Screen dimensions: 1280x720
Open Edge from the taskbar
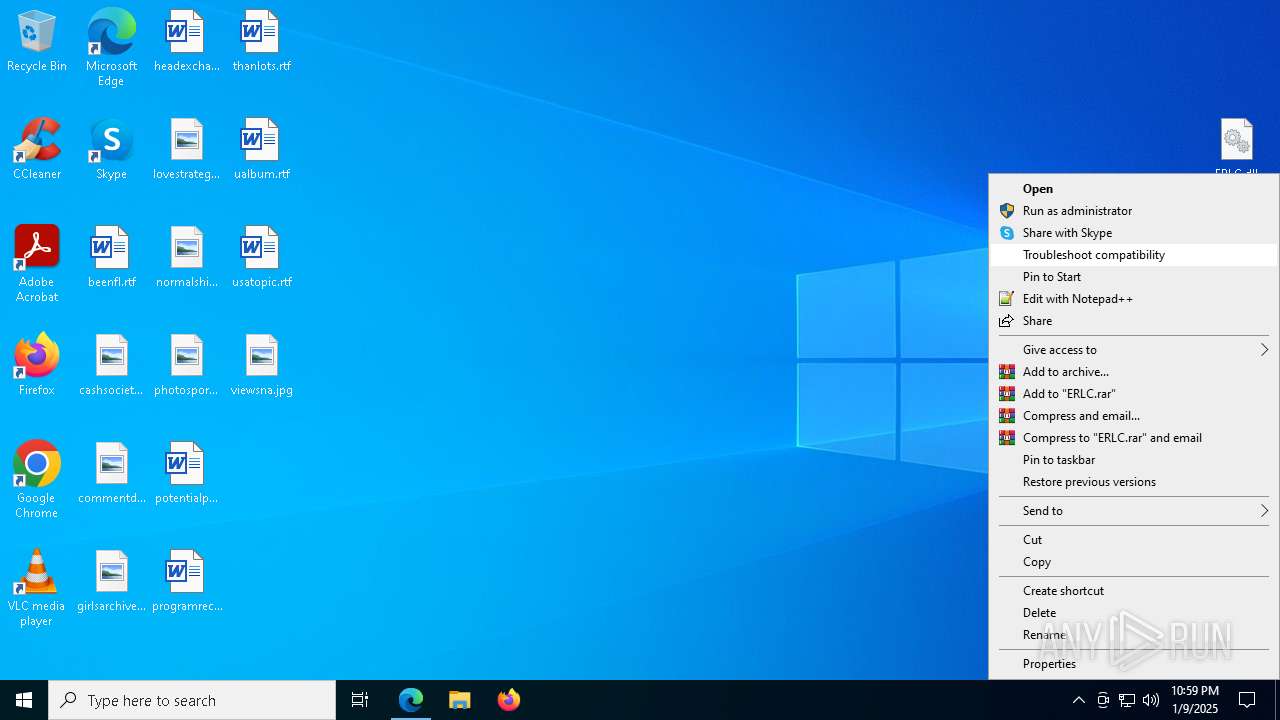tap(411, 700)
